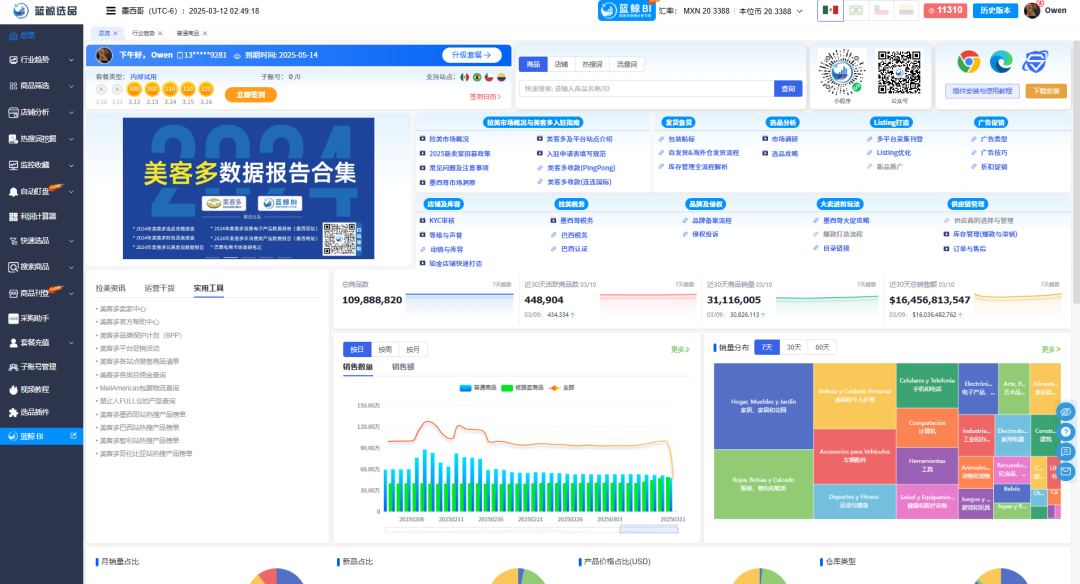1080x584 pixels.
Task: Switch to the 拉美资讯 tab
Action: tap(110, 289)
